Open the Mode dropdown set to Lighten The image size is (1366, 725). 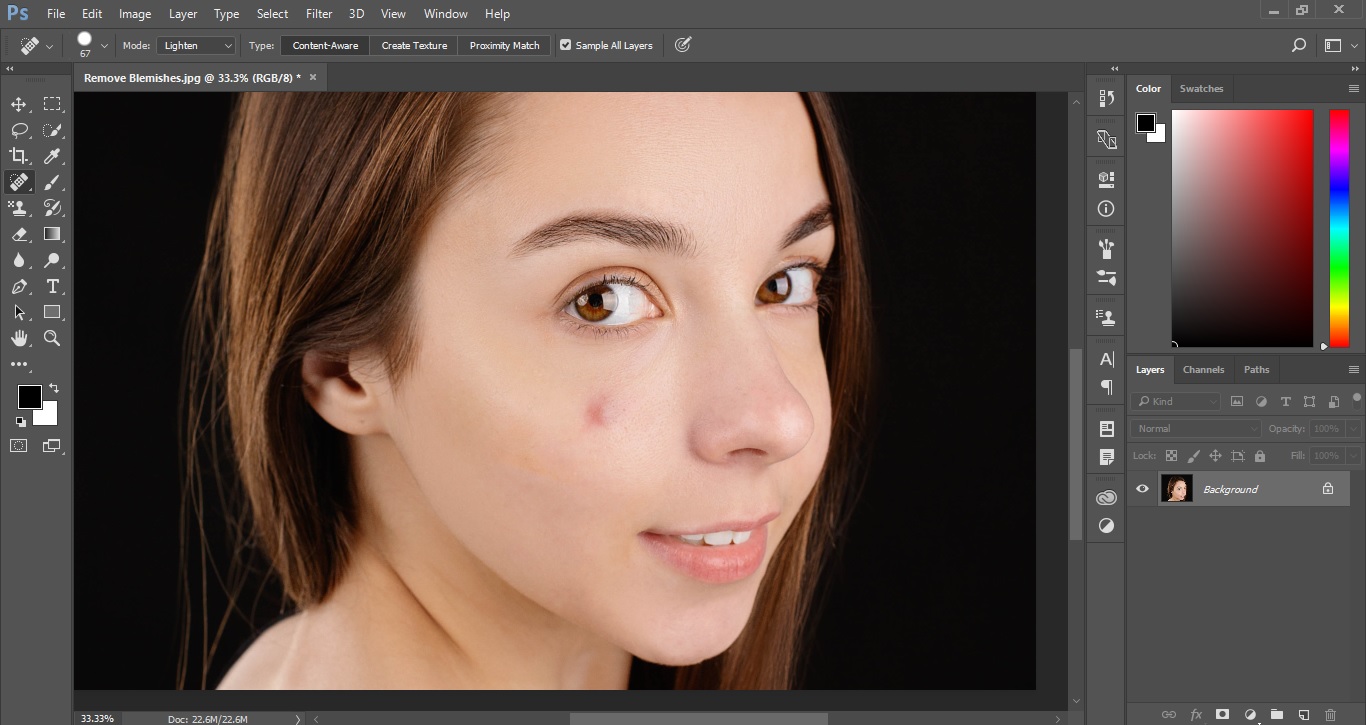coord(196,45)
